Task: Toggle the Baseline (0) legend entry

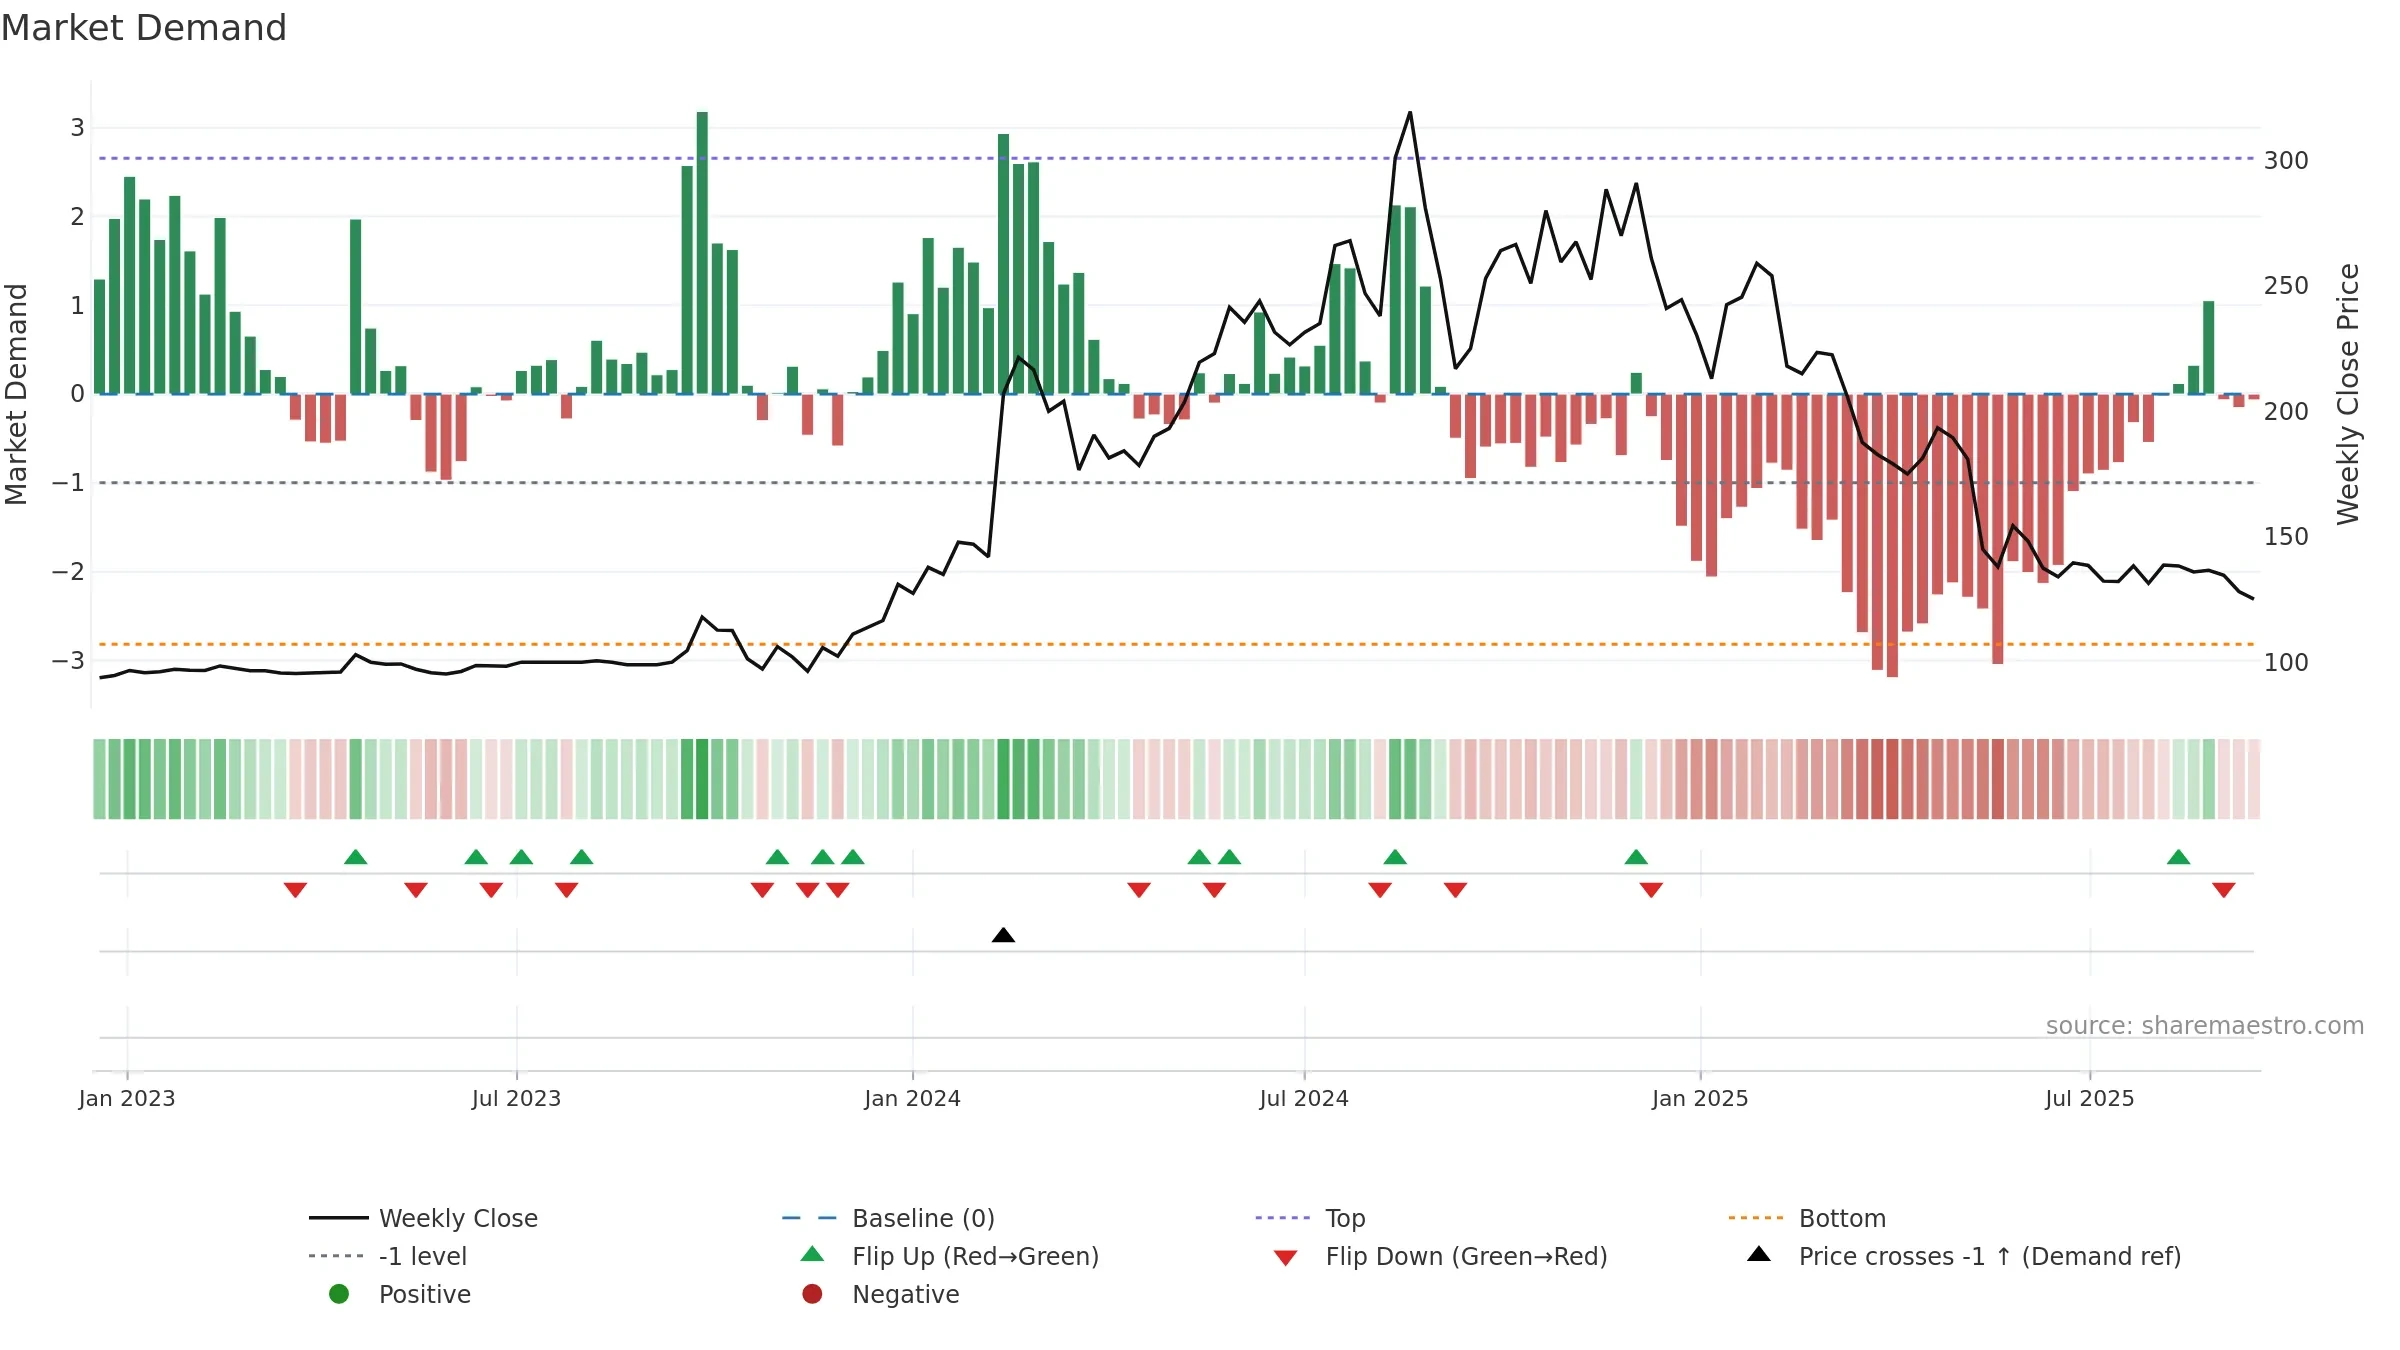Action: click(x=888, y=1218)
